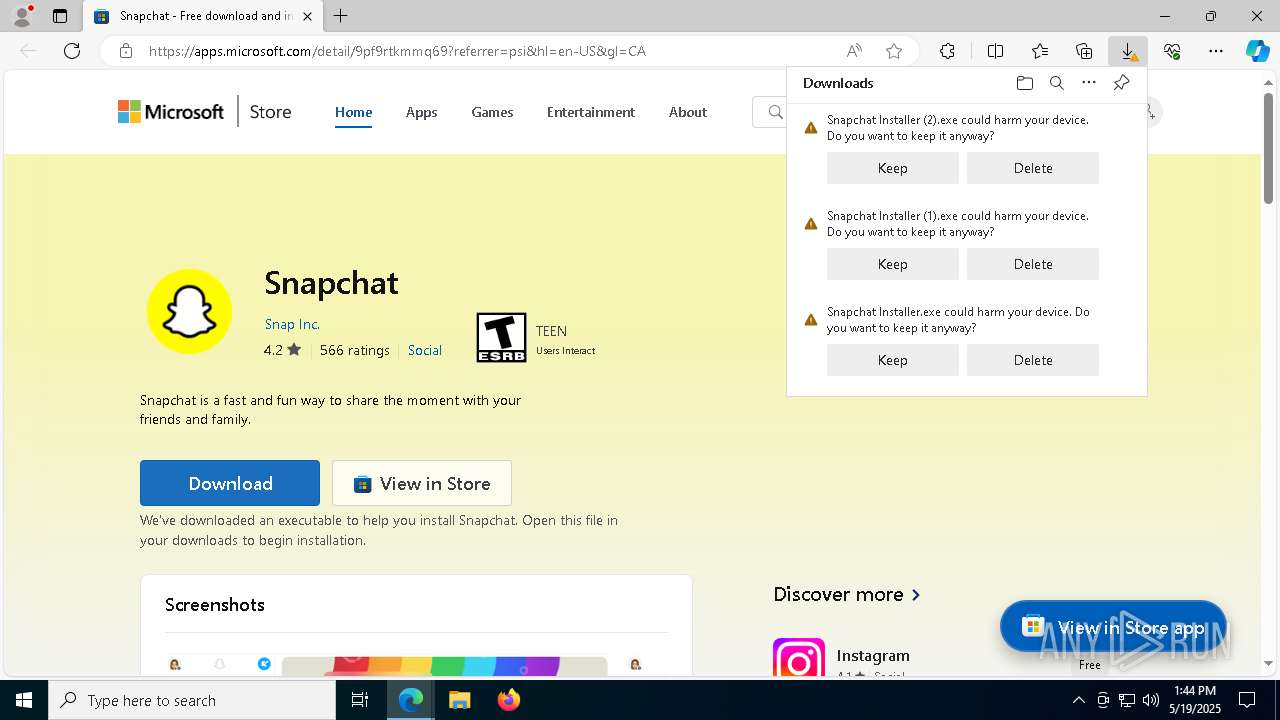Image resolution: width=1280 pixels, height=720 pixels.
Task: Keep Snapchat Installer (1).exe
Action: pyautogui.click(x=892, y=264)
